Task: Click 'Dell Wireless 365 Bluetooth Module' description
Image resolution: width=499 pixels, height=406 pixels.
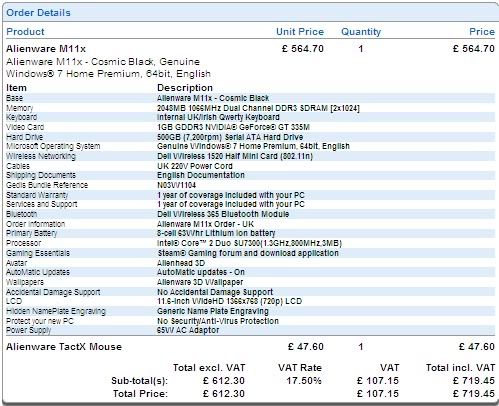Action: click(x=223, y=214)
